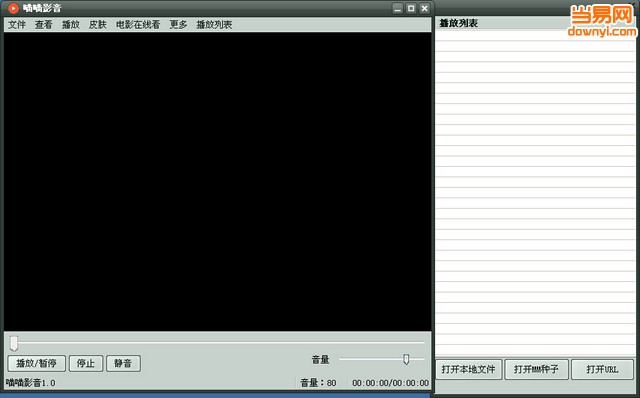Click the 打开URL button
Image resolution: width=640 pixels, height=398 pixels.
pos(602,369)
